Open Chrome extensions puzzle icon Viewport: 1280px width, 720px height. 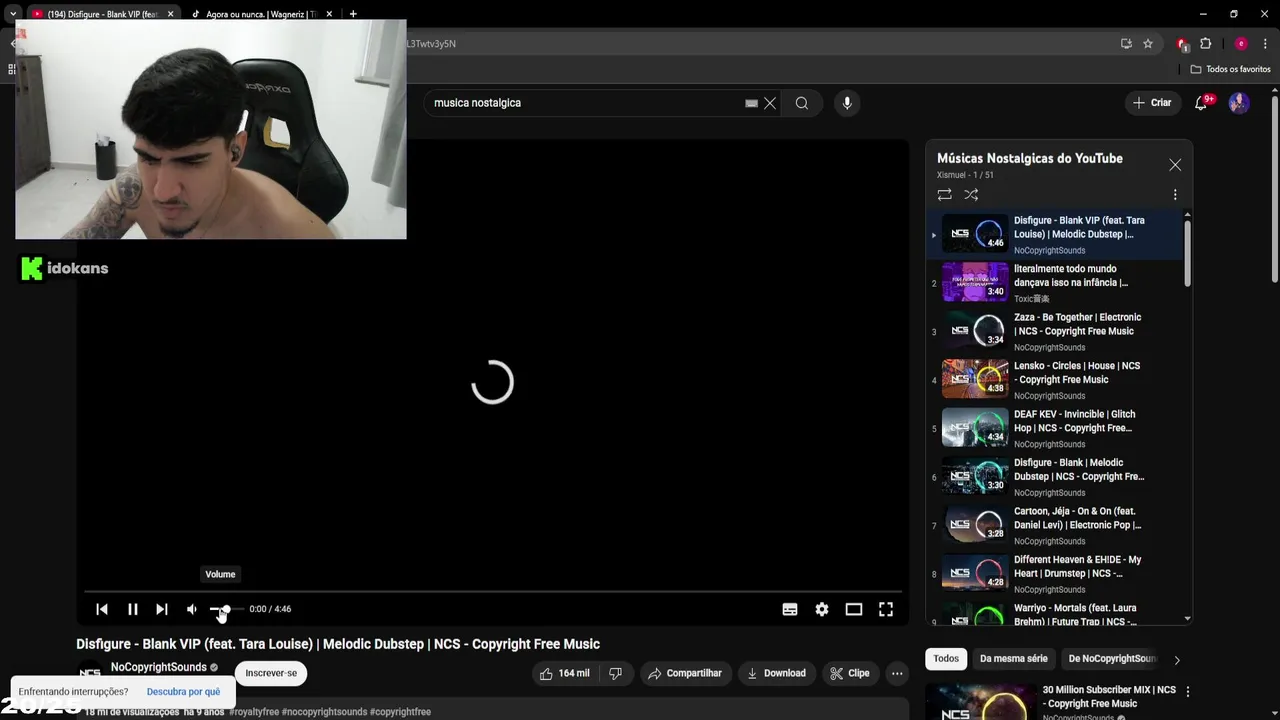(1205, 44)
